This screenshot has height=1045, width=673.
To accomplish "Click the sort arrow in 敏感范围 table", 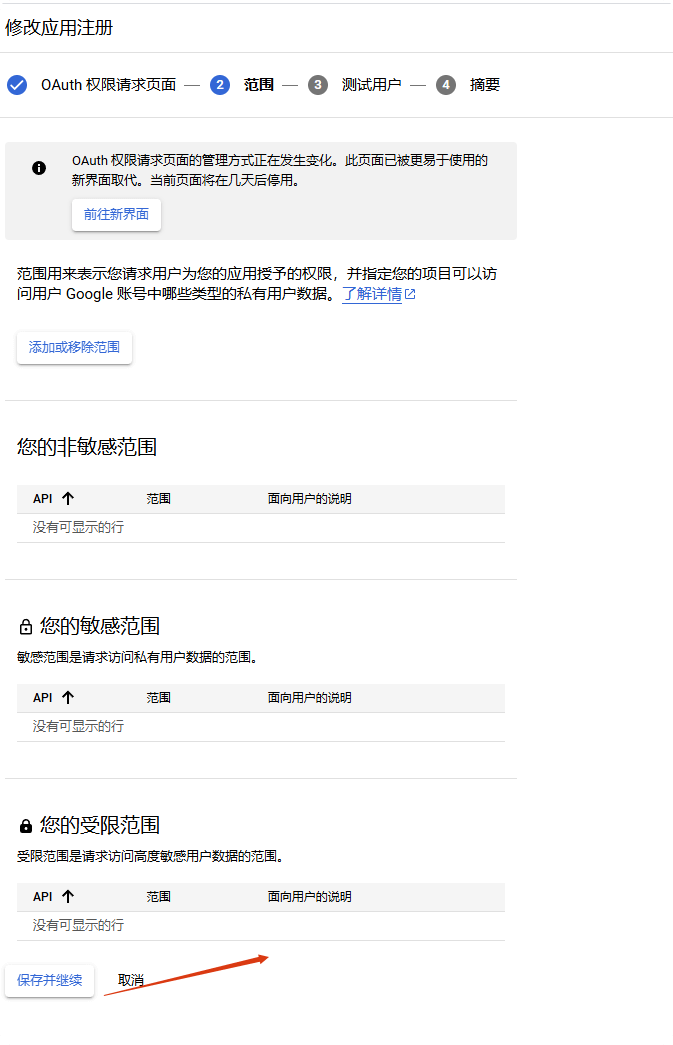I will (x=68, y=698).
